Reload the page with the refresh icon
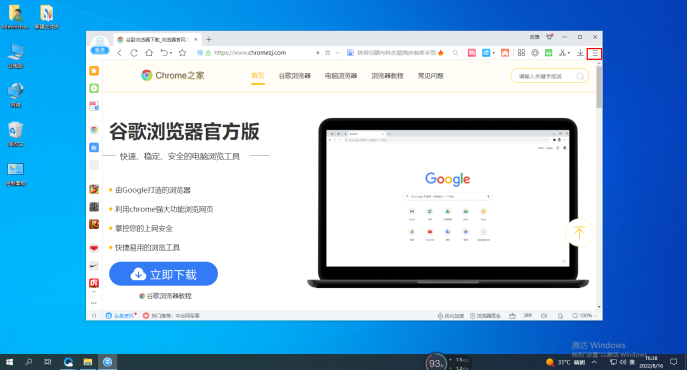This screenshot has width=687, height=370. [x=134, y=53]
